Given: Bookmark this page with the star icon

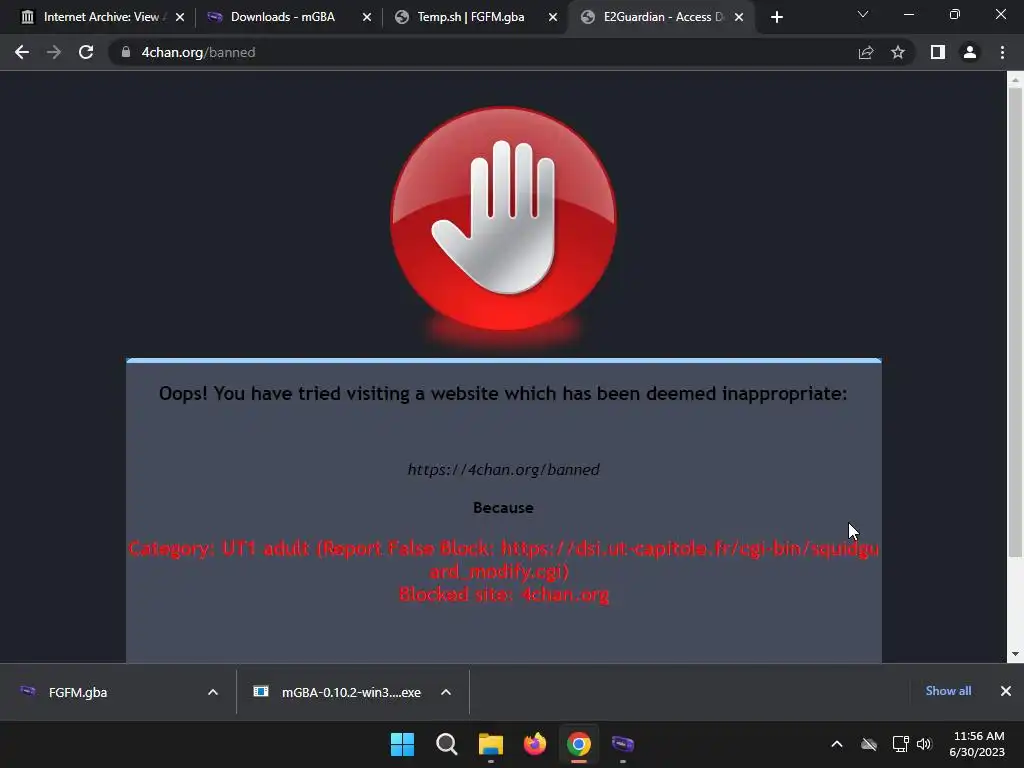Looking at the screenshot, I should (x=898, y=52).
